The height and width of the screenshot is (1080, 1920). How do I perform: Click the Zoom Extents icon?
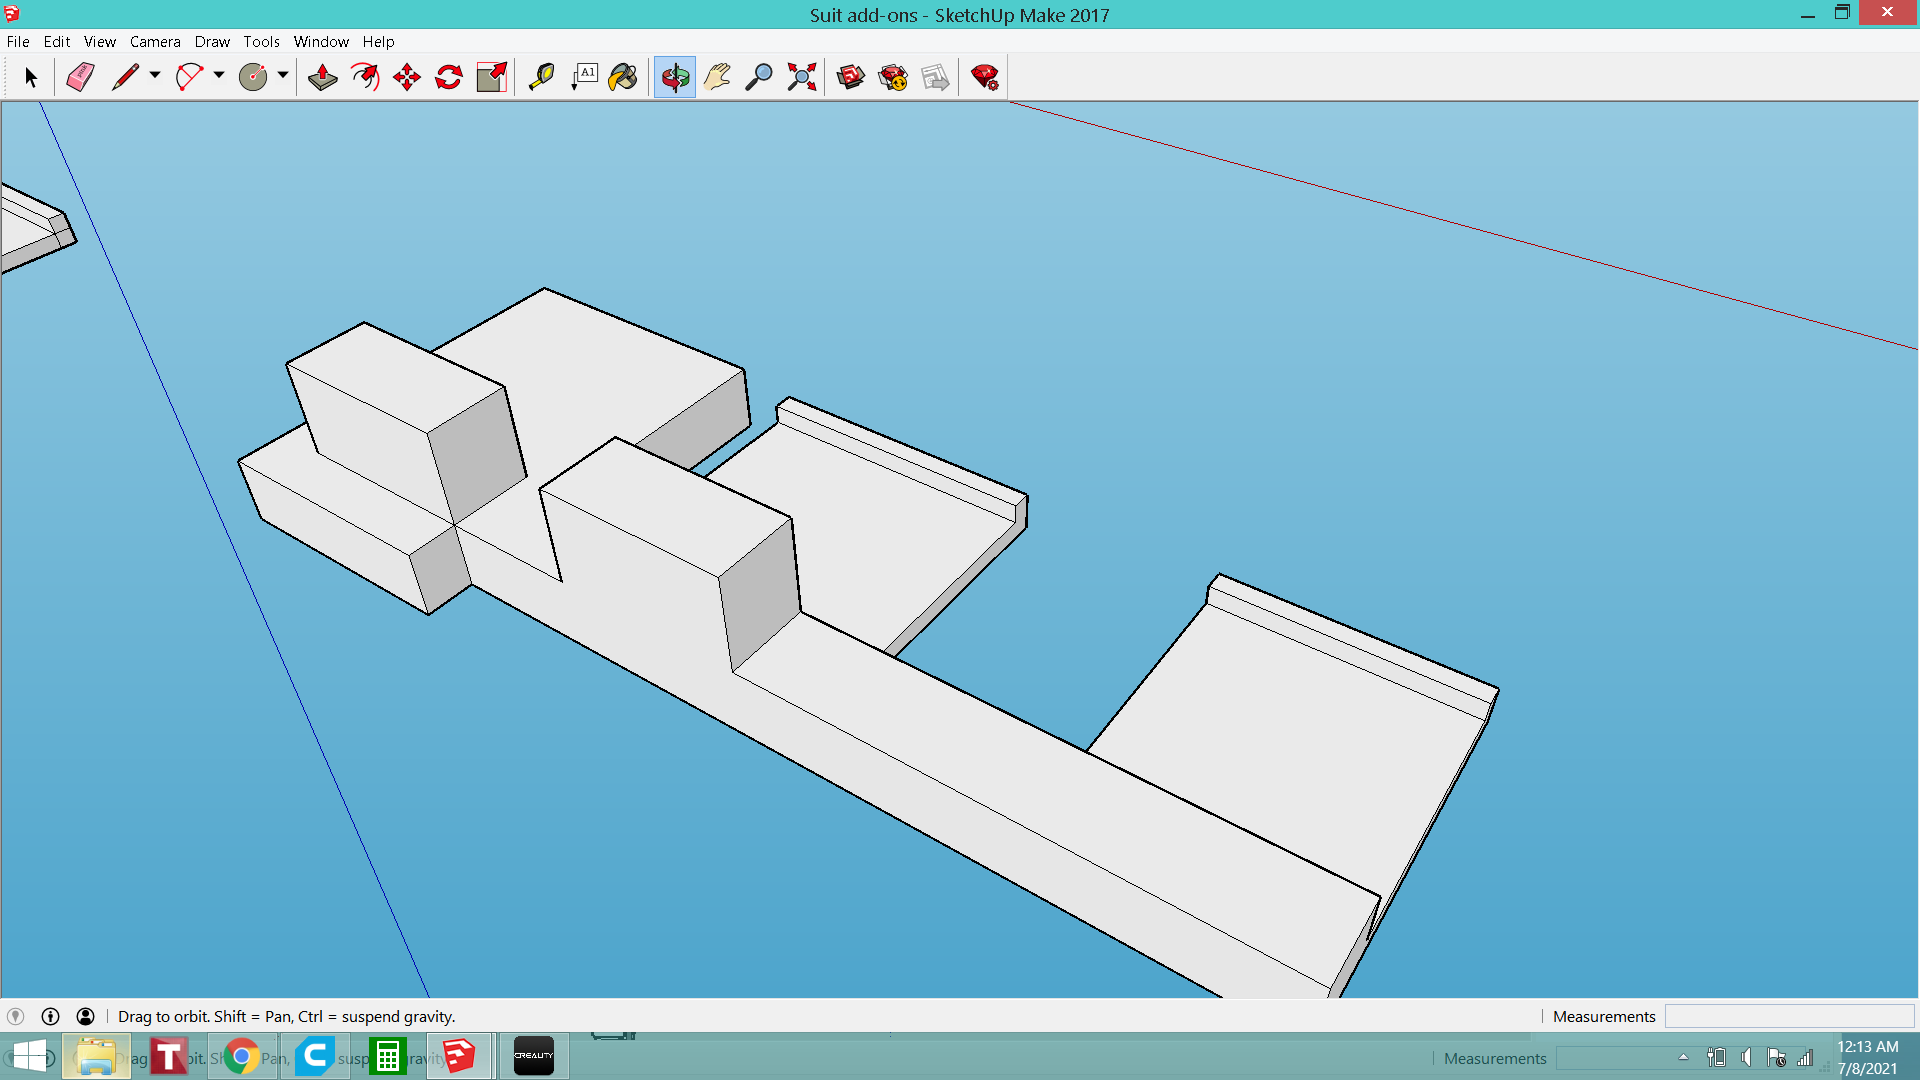tap(801, 77)
